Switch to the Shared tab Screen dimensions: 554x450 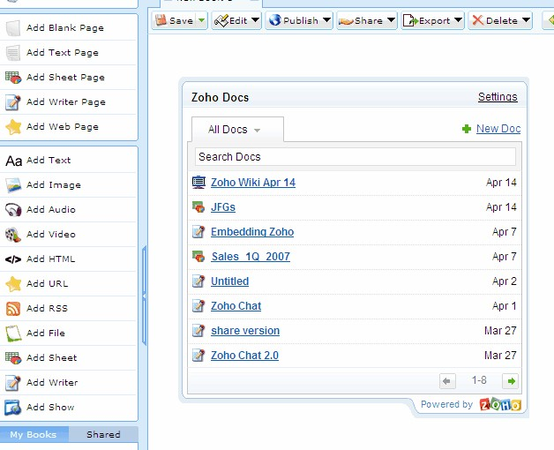[103, 434]
